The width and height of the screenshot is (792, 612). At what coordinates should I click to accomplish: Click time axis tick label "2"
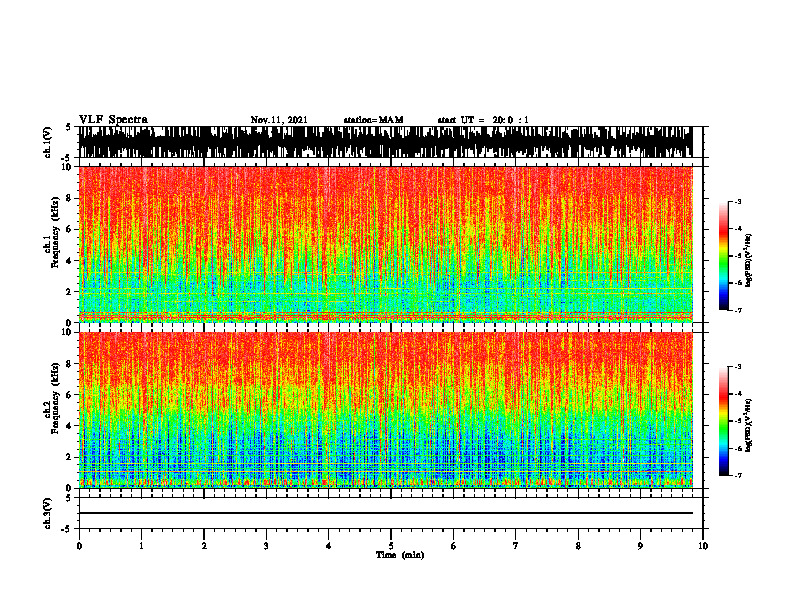tap(204, 546)
